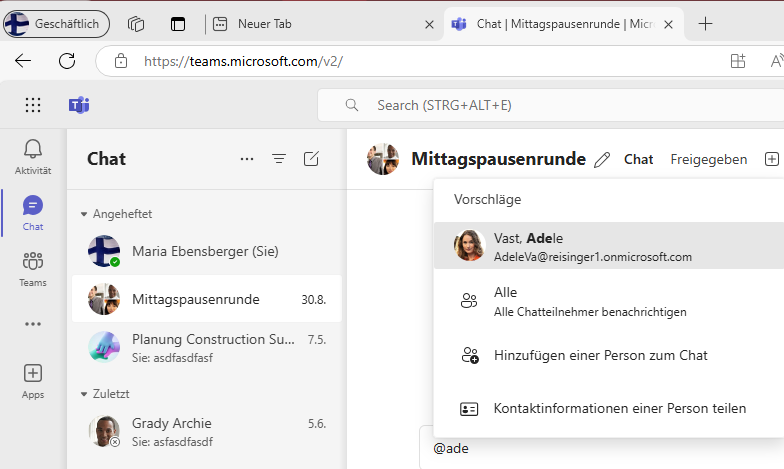
Task: Add a tab with the plus icon
Action: pyautogui.click(x=772, y=159)
